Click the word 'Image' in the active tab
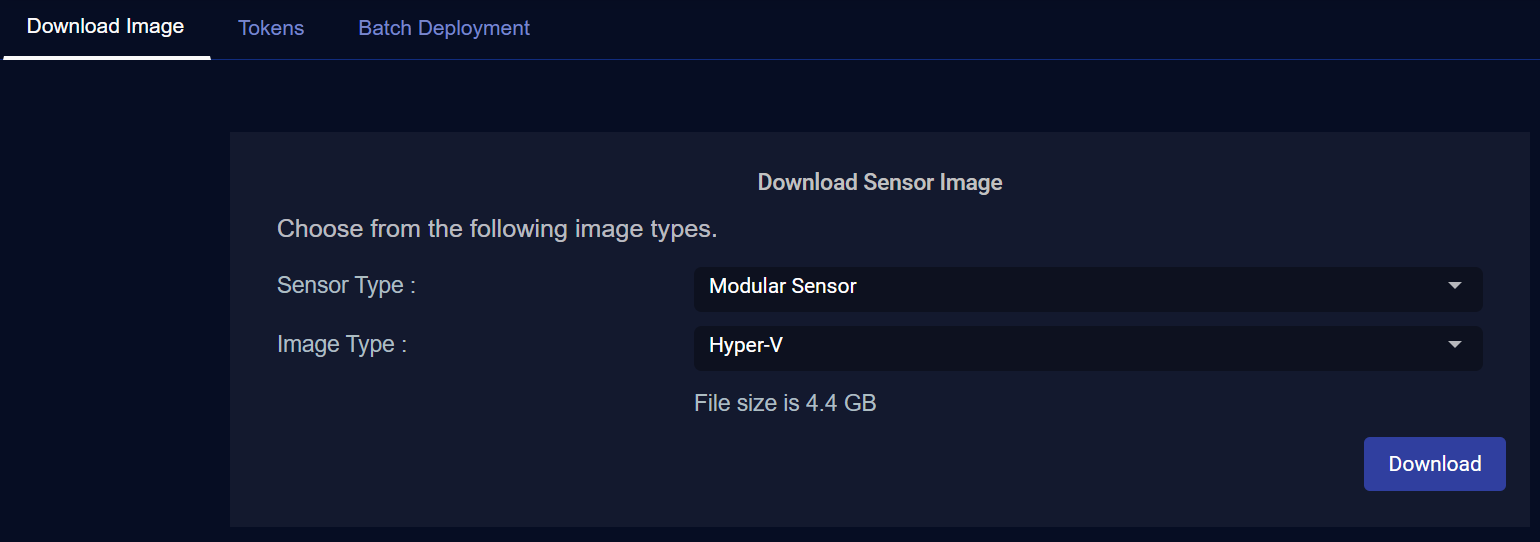 pyautogui.click(x=155, y=26)
